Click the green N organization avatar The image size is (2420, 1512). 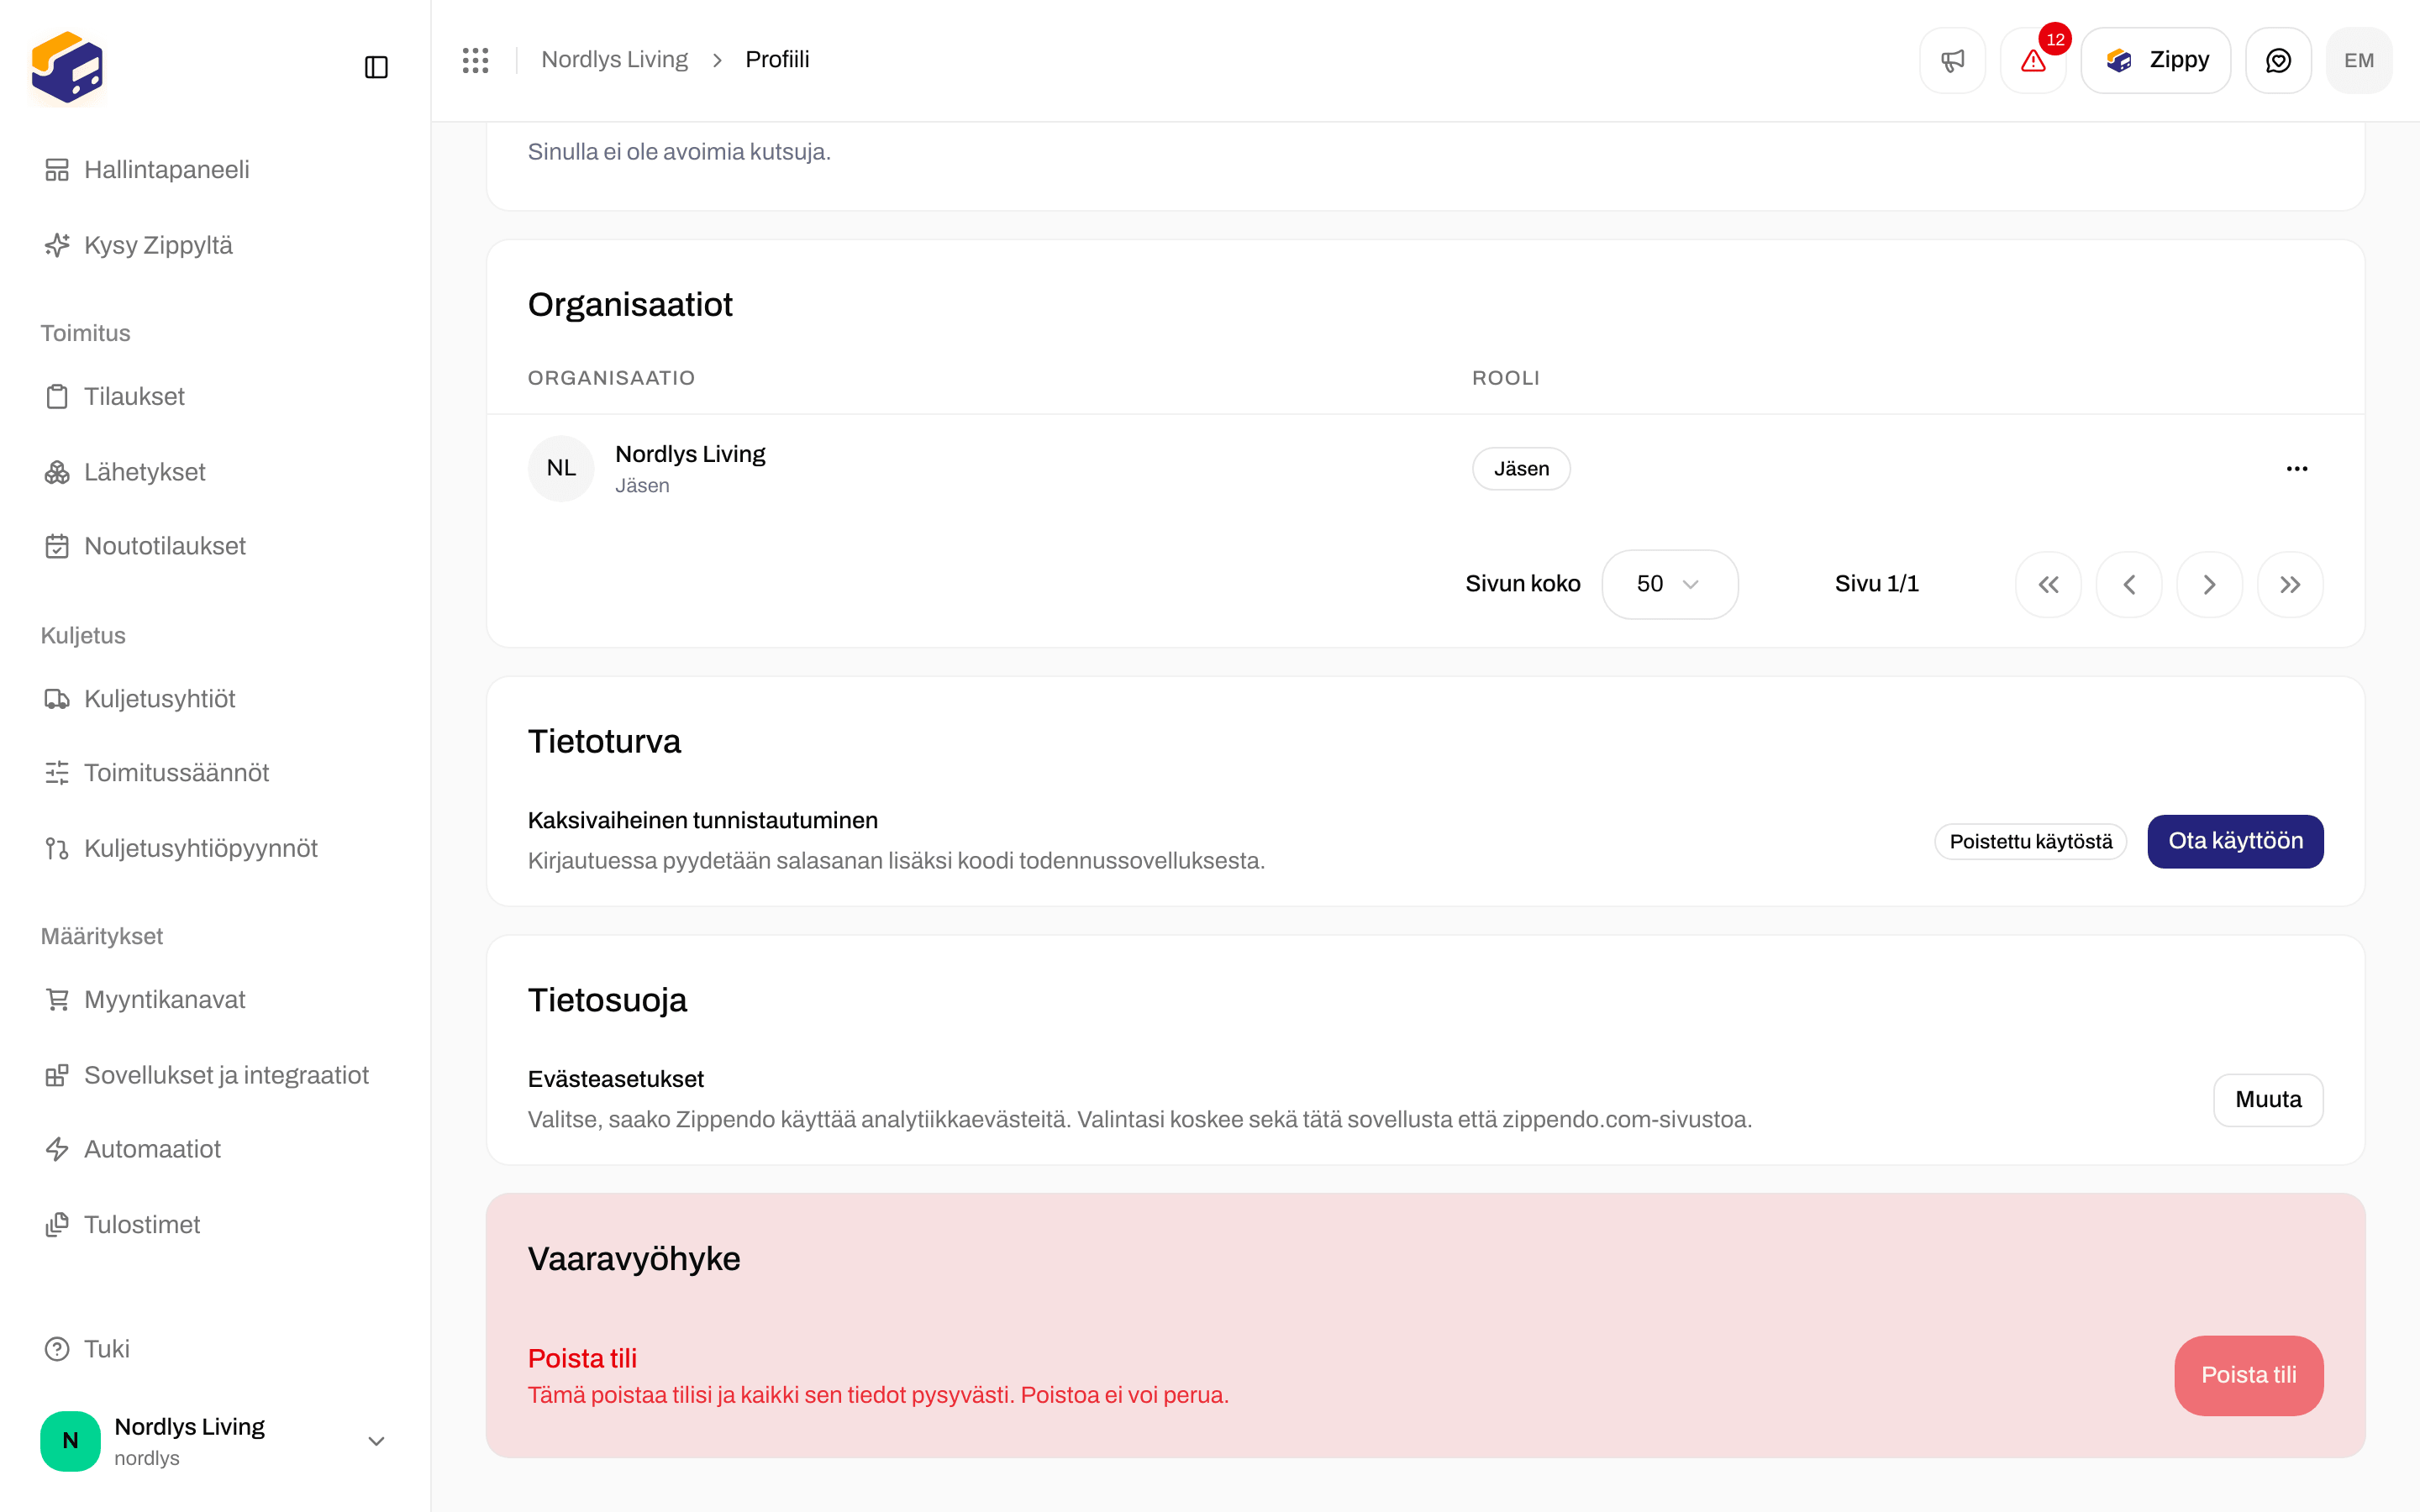(x=70, y=1441)
